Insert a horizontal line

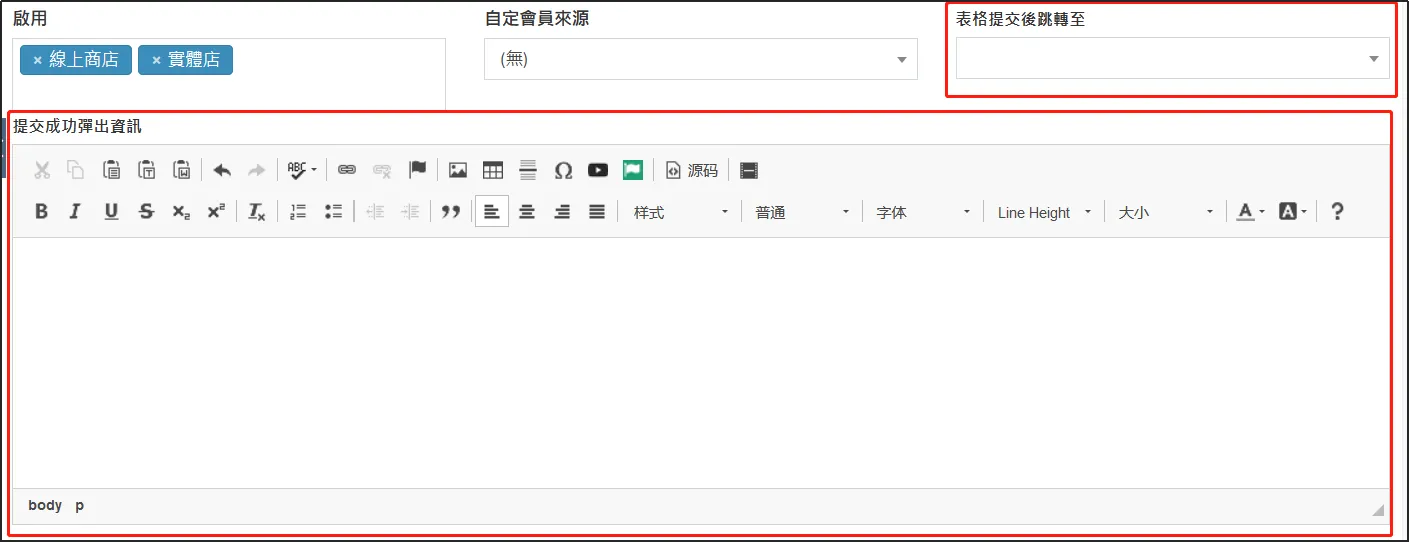point(528,170)
